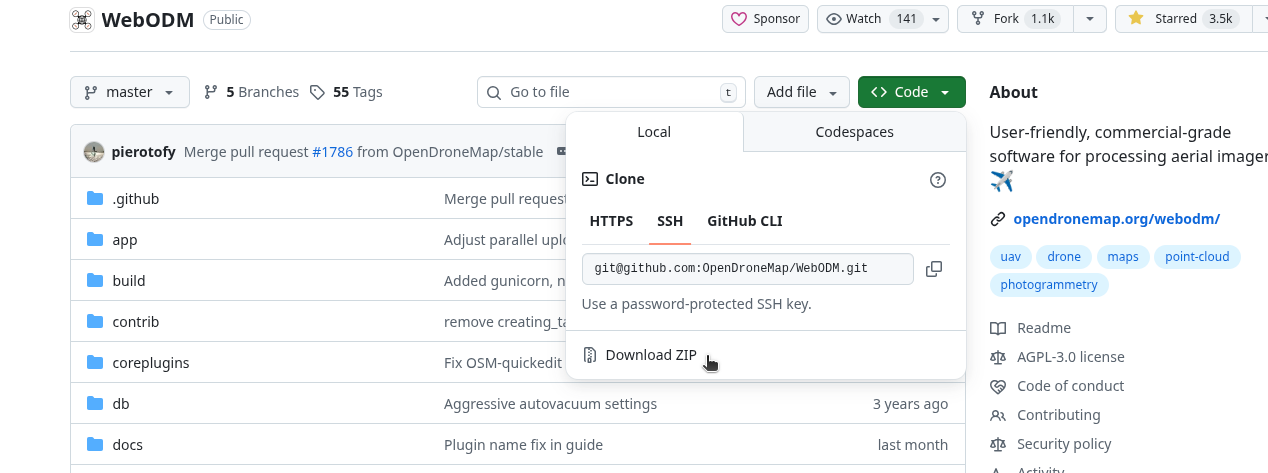Open the Watch notifications dropdown arrow
The height and width of the screenshot is (473, 1268).
936,19
